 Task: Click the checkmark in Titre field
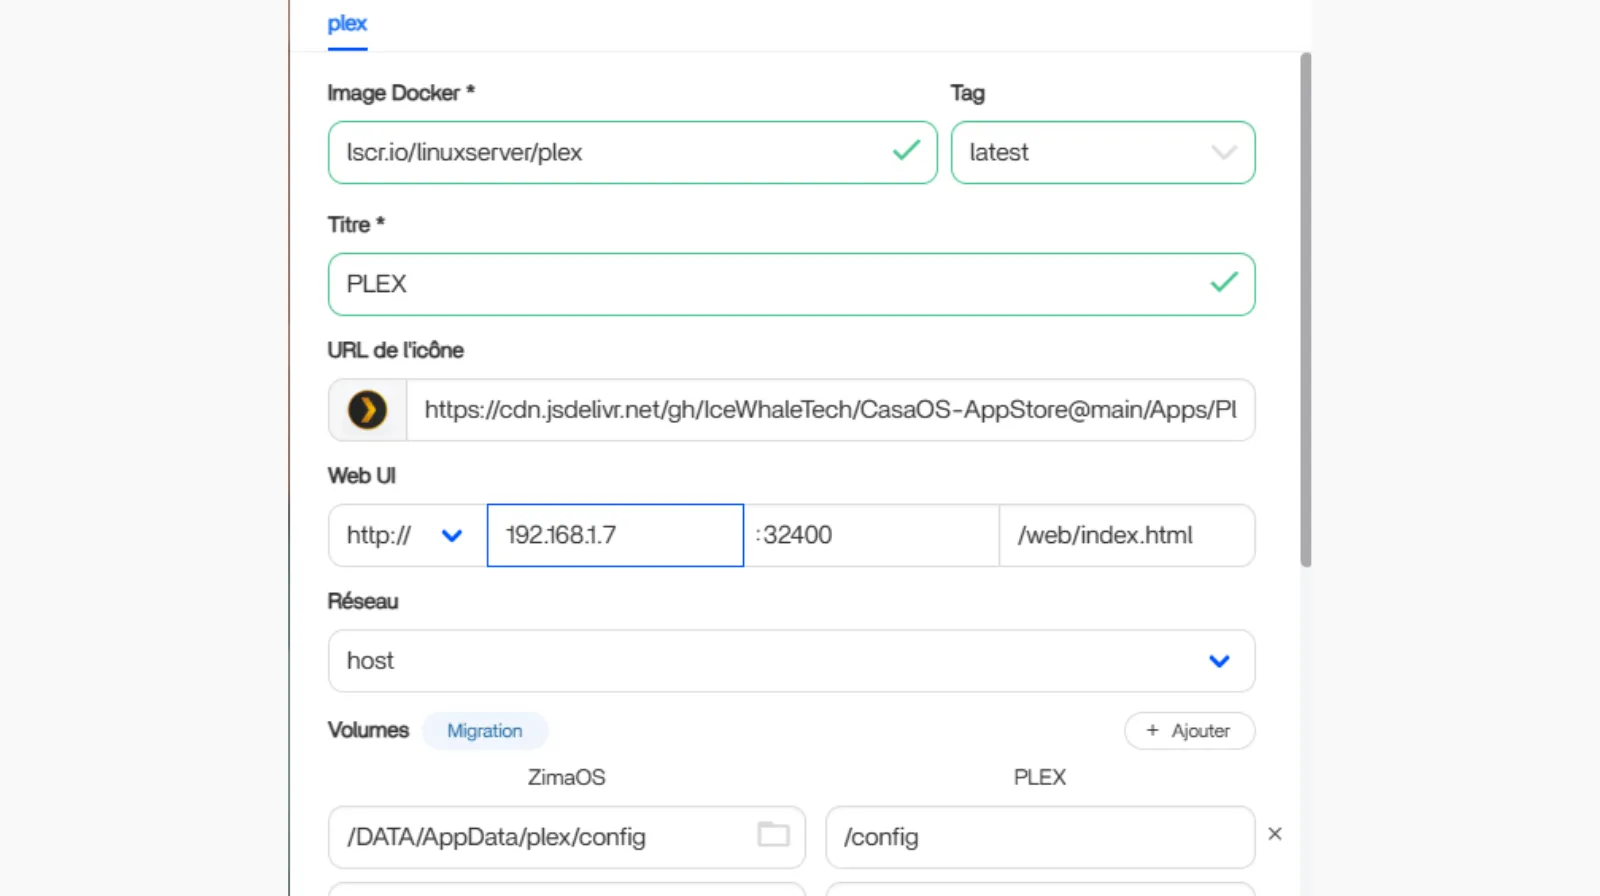1224,283
